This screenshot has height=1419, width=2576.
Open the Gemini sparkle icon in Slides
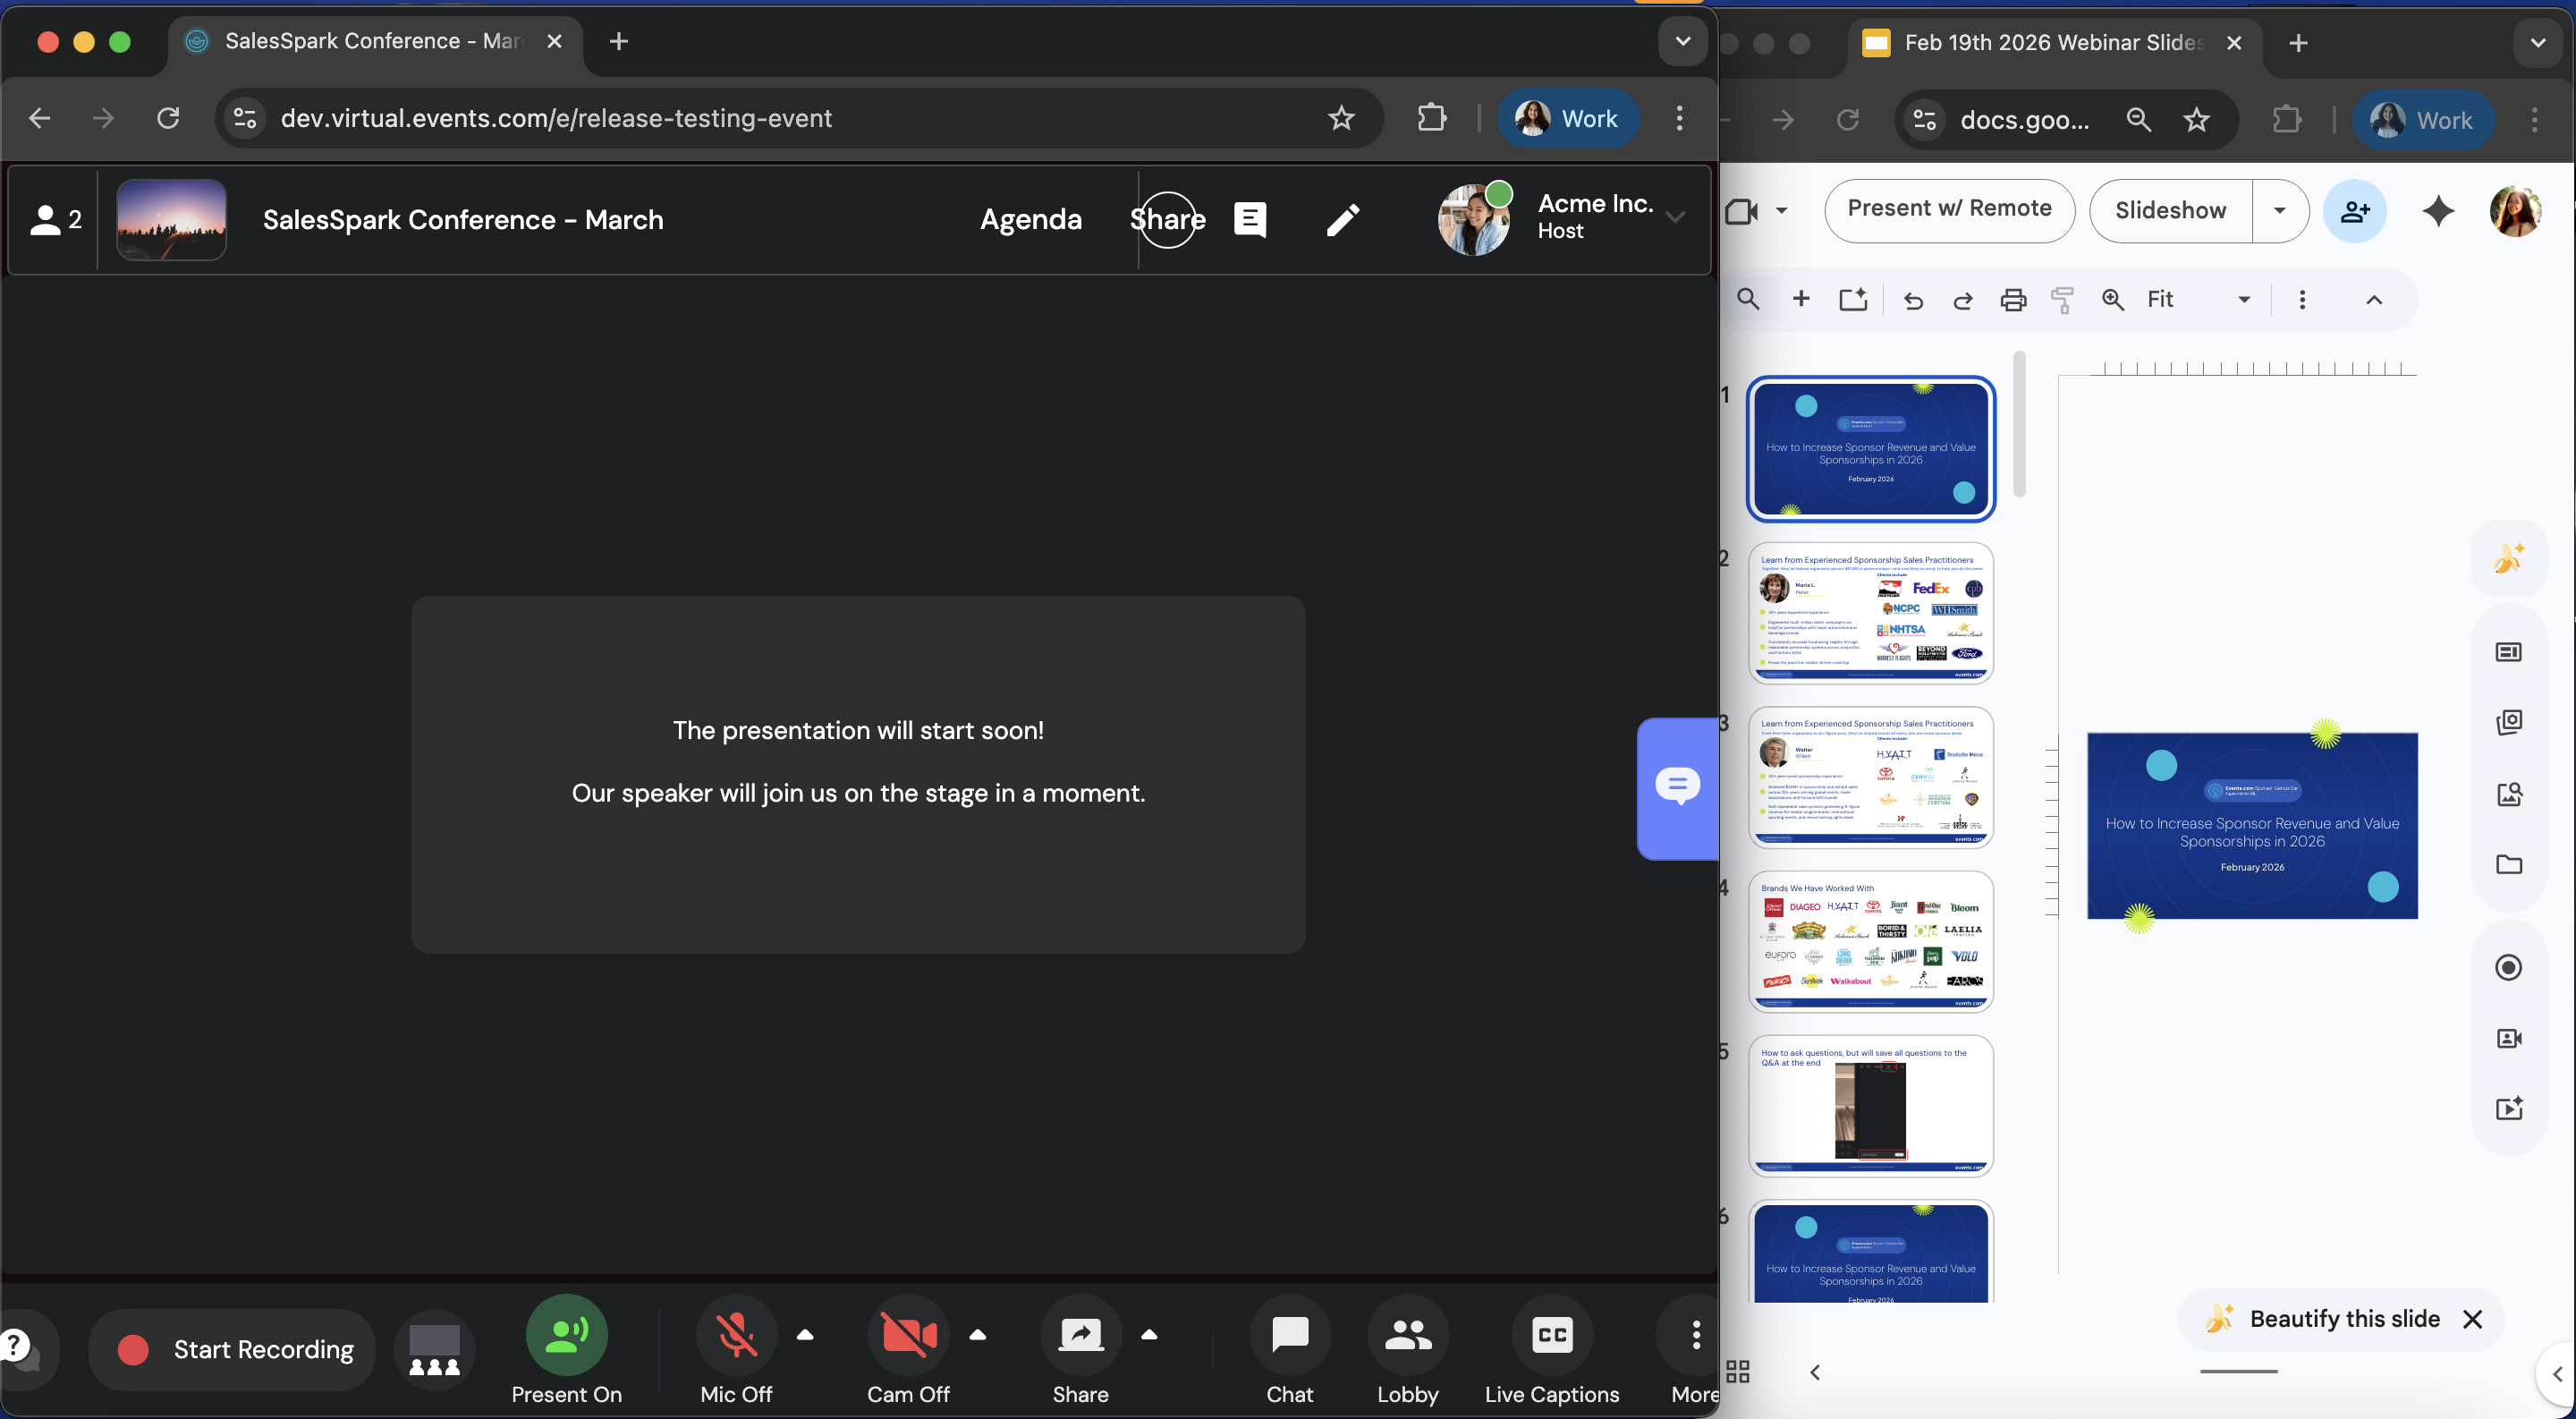[2438, 211]
